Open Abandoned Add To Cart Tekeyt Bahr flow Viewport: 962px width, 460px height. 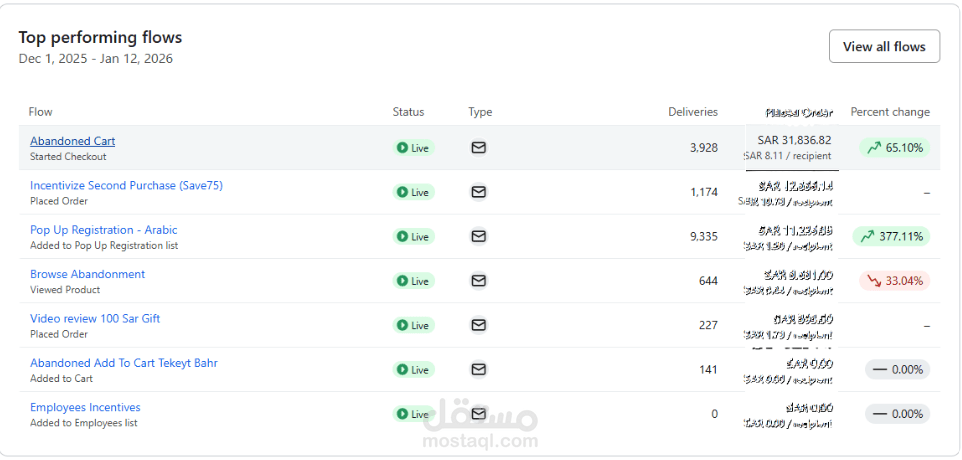(124, 363)
